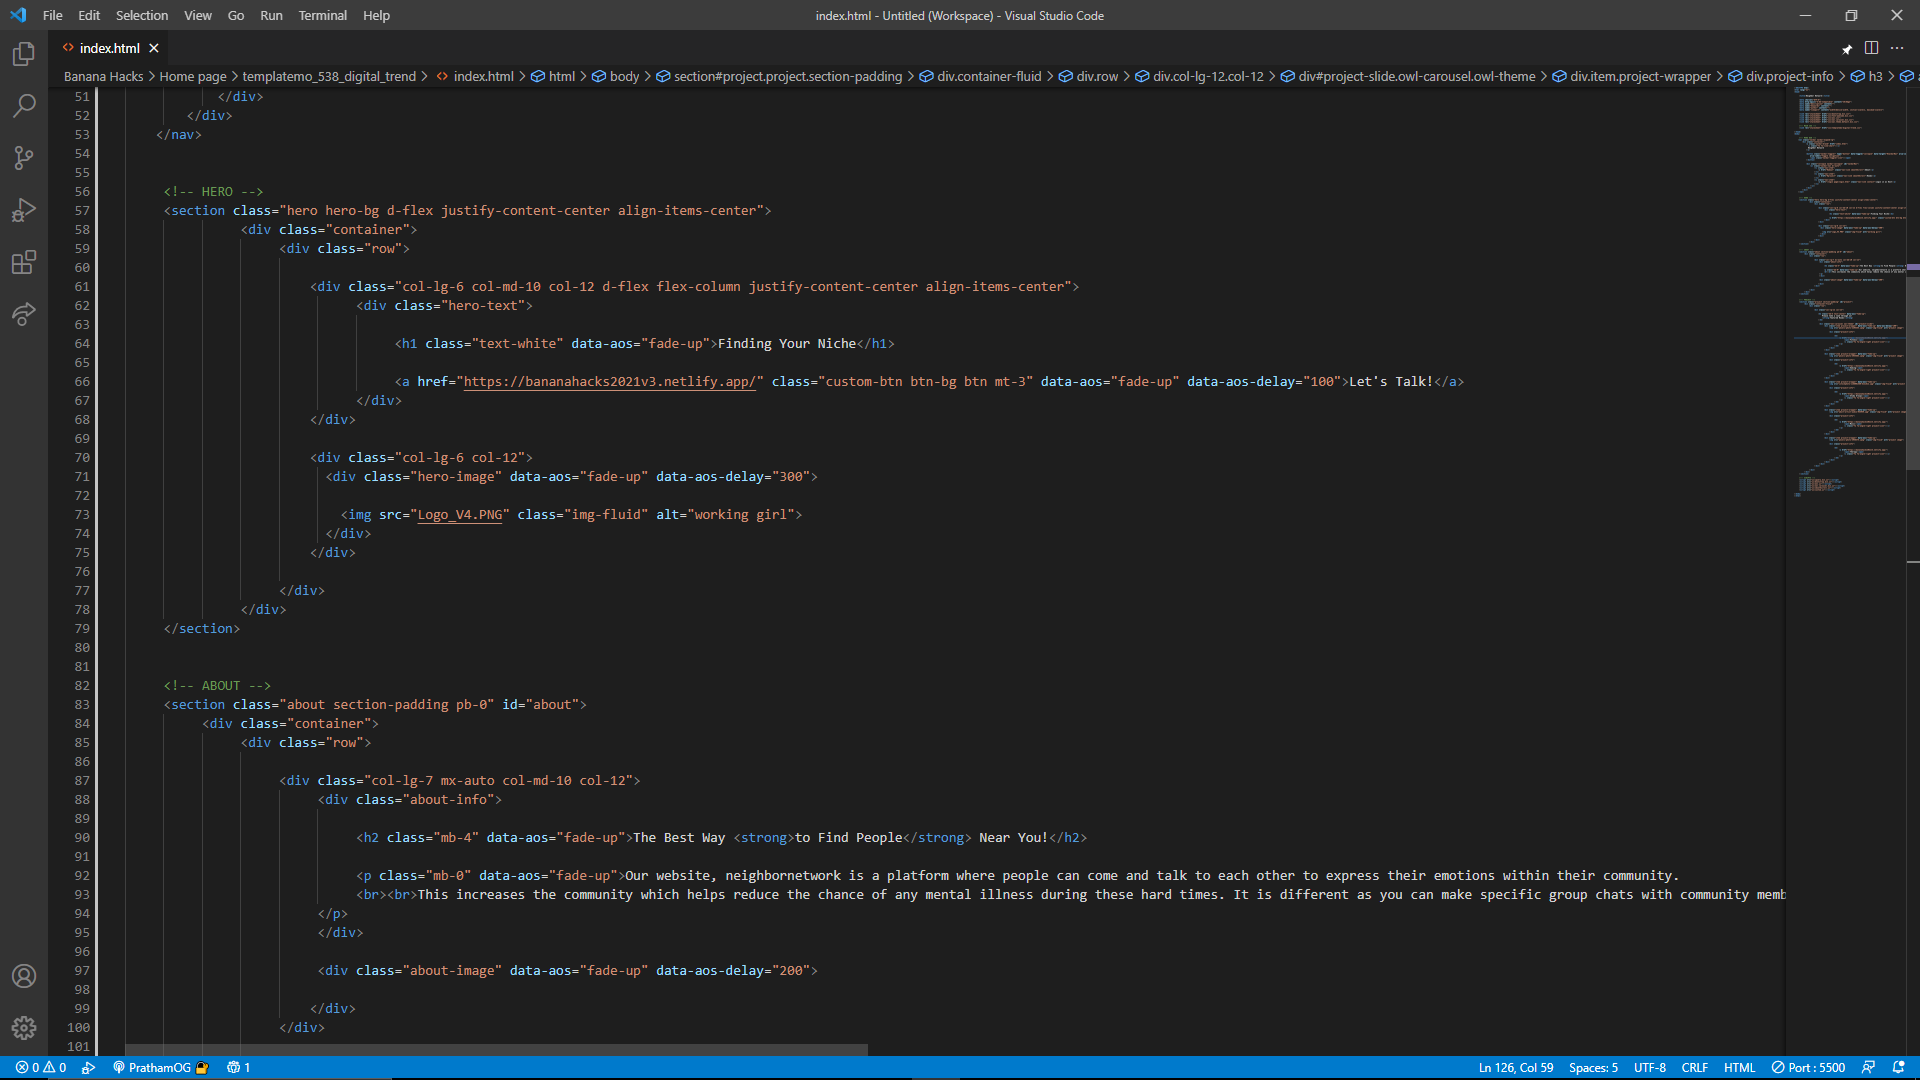This screenshot has width=1920, height=1080.
Task: Toggle Live Server on Port 5500
Action: click(1808, 1067)
